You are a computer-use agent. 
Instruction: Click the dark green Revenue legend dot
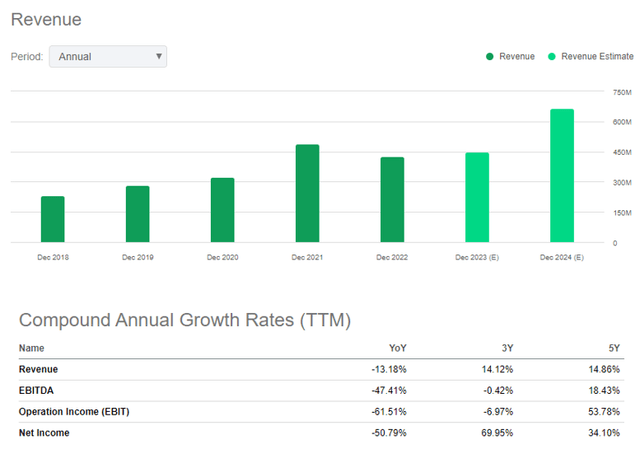[x=490, y=57]
